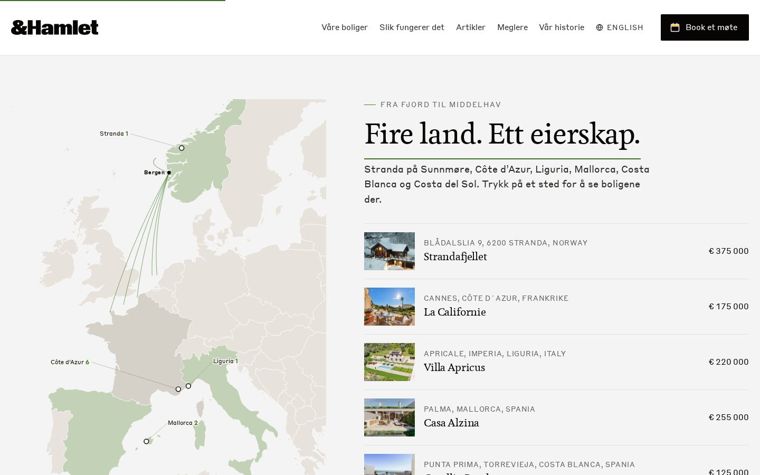Open the Meglere page
Image resolution: width=760 pixels, height=475 pixels.
tap(512, 28)
